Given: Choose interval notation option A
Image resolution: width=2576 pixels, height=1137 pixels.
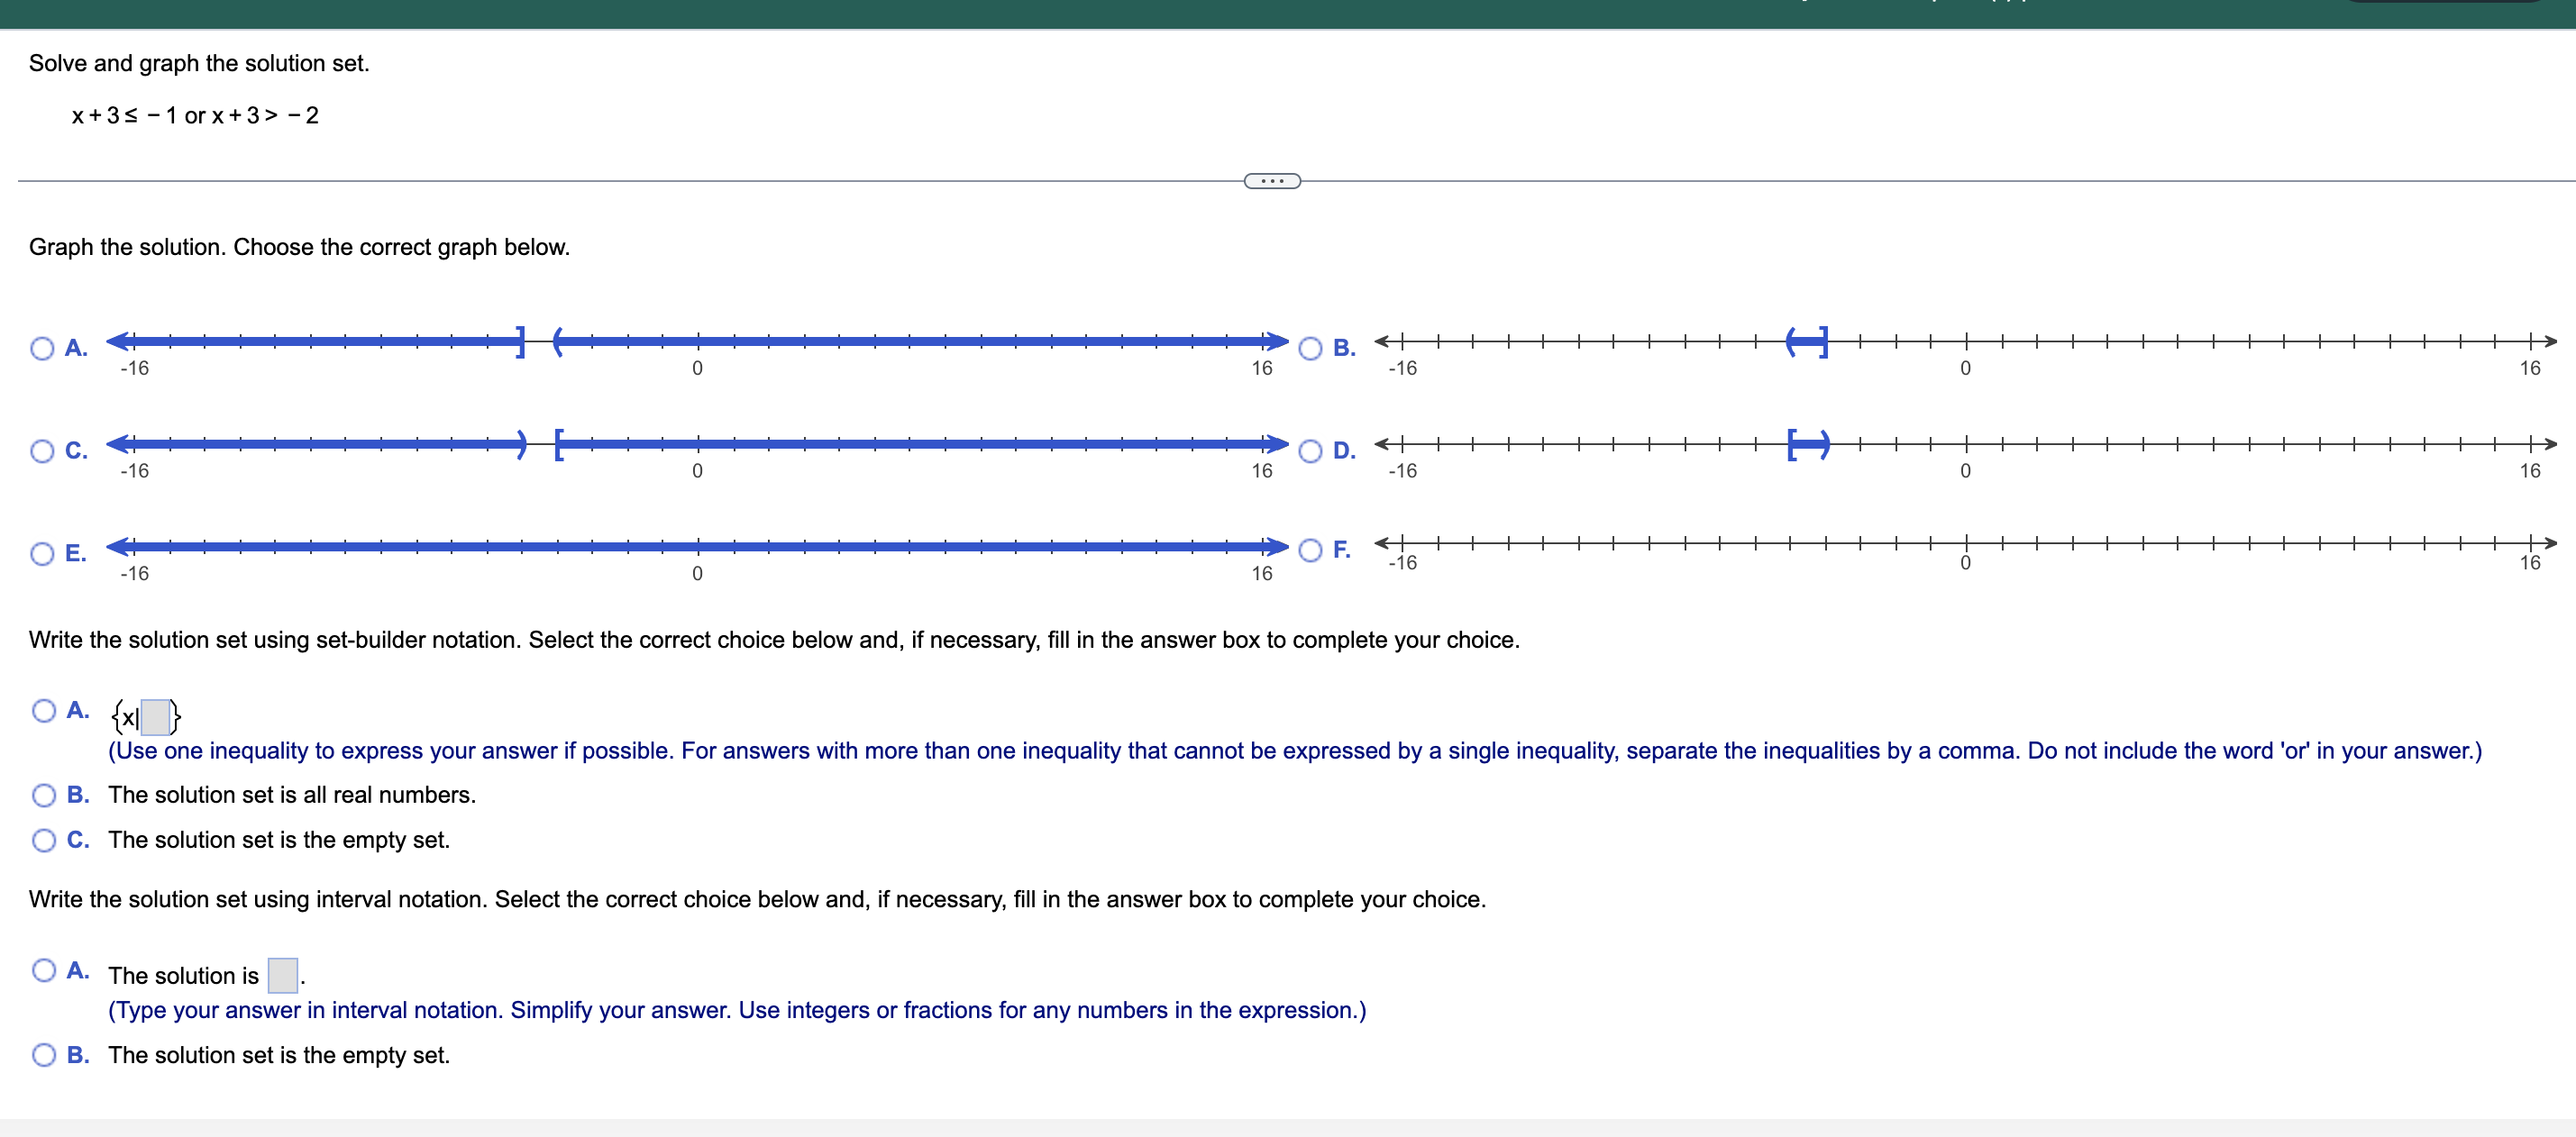Looking at the screenshot, I should pos(44,970).
